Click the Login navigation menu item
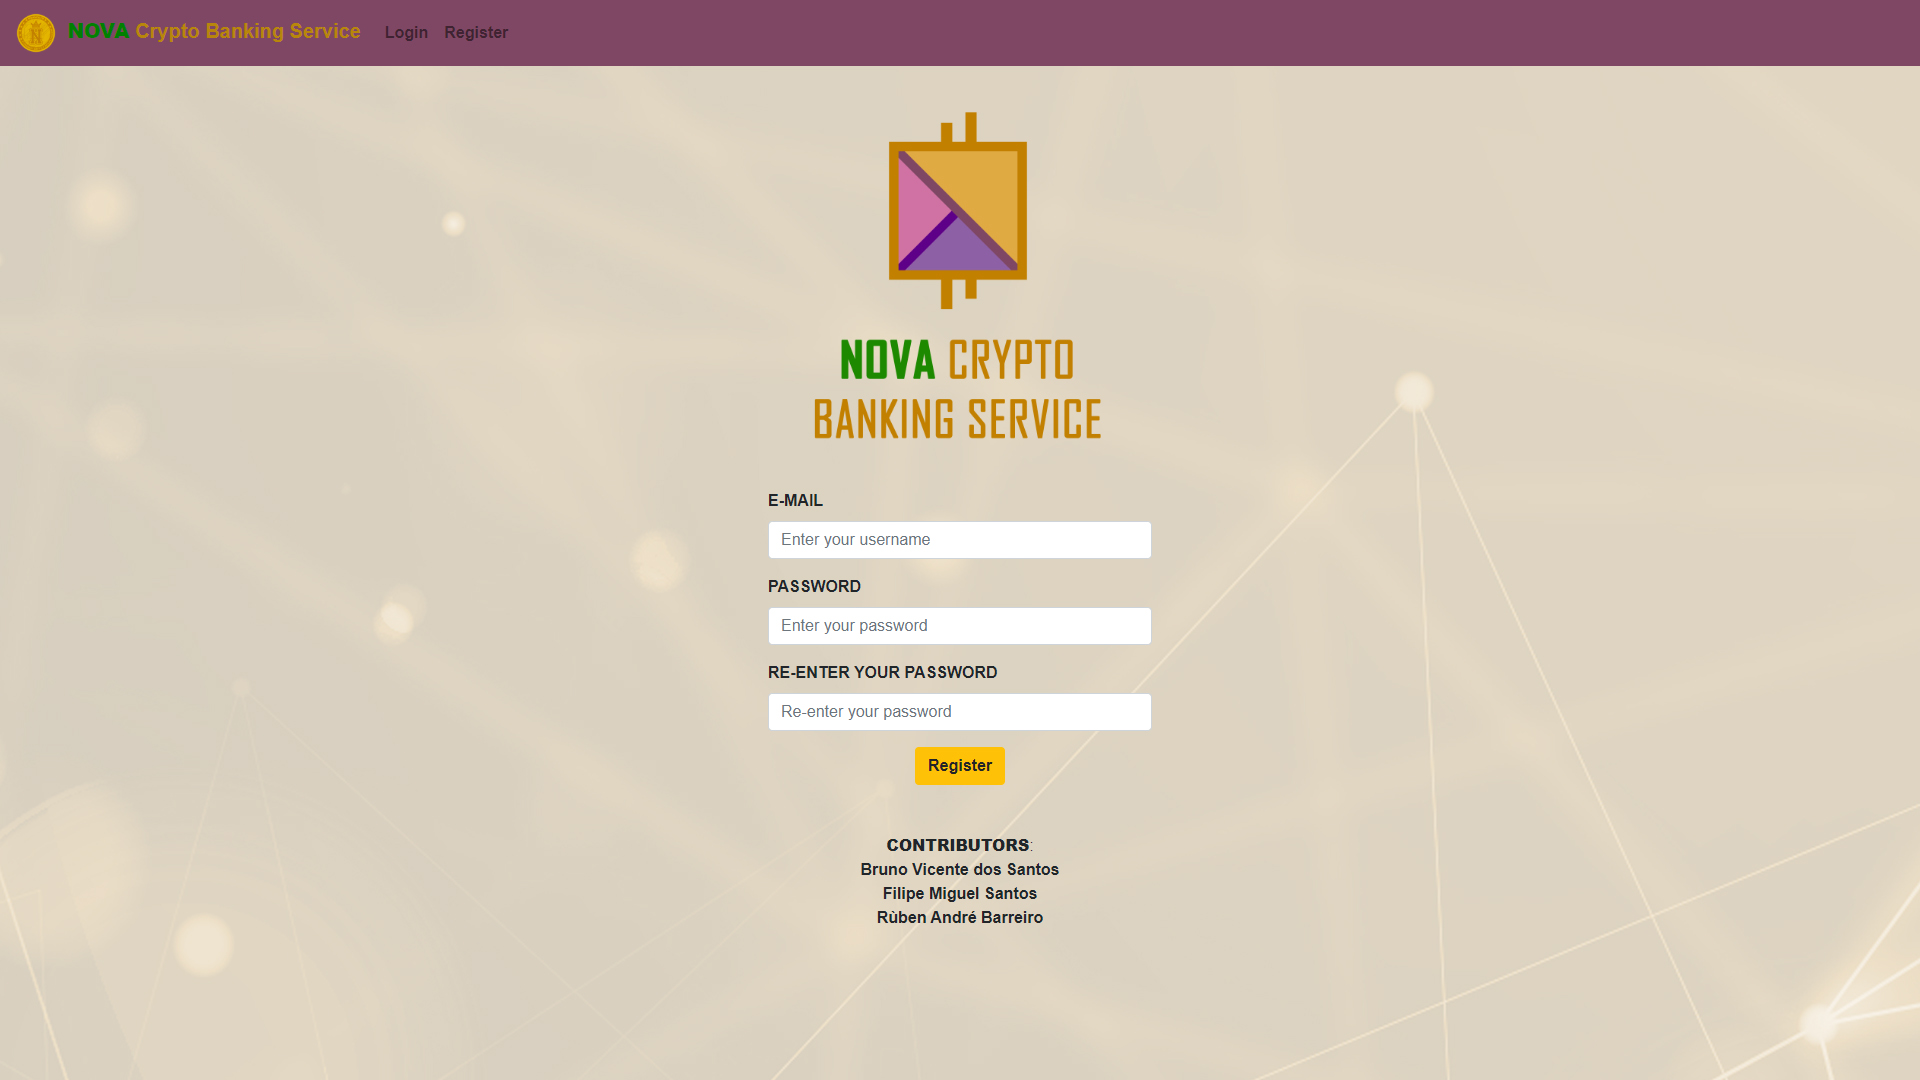1920x1080 pixels. [x=406, y=32]
